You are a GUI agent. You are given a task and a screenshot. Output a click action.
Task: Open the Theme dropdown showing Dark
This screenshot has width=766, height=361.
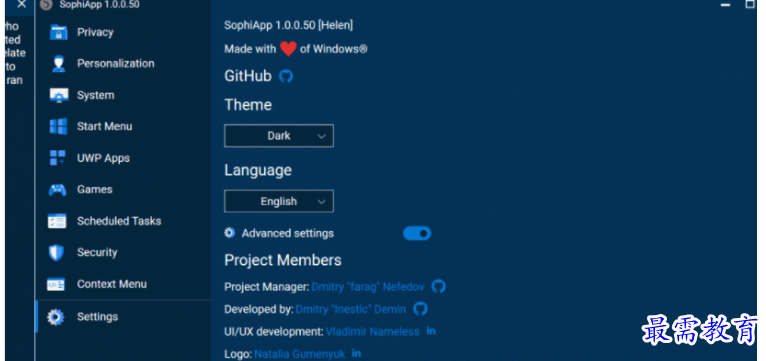coord(279,136)
